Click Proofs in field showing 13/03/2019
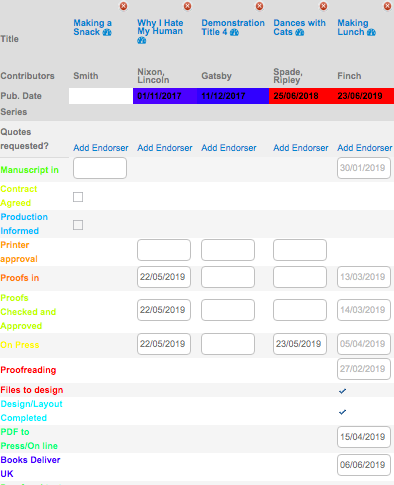The width and height of the screenshot is (394, 485). (x=364, y=277)
